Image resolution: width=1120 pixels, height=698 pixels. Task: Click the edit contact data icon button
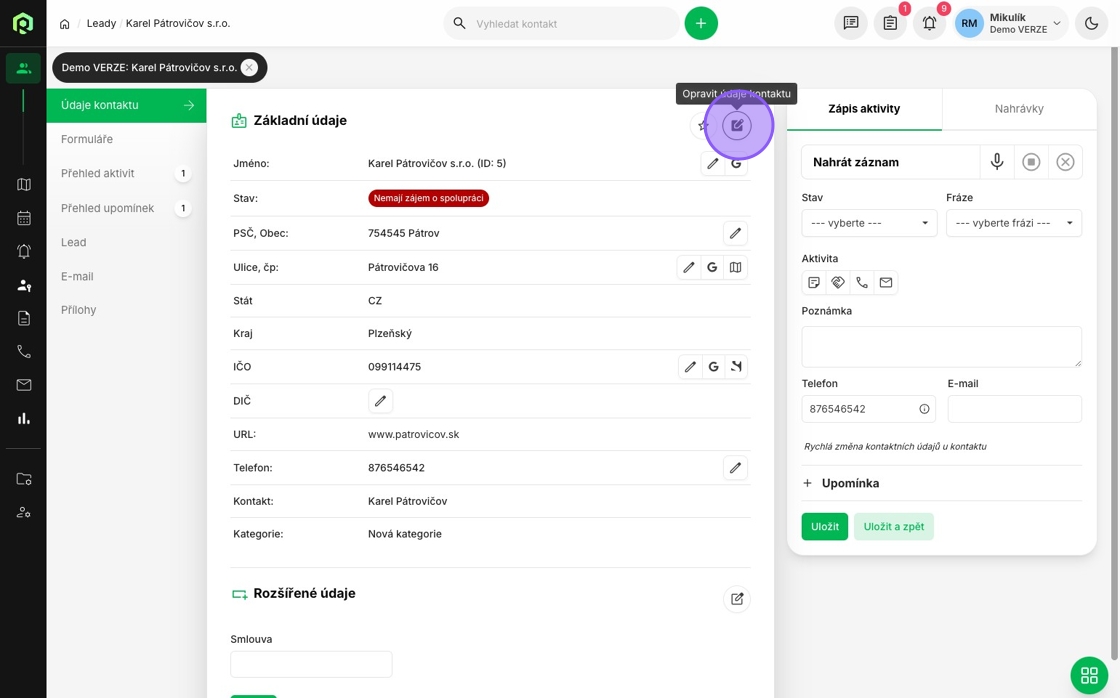tap(737, 126)
